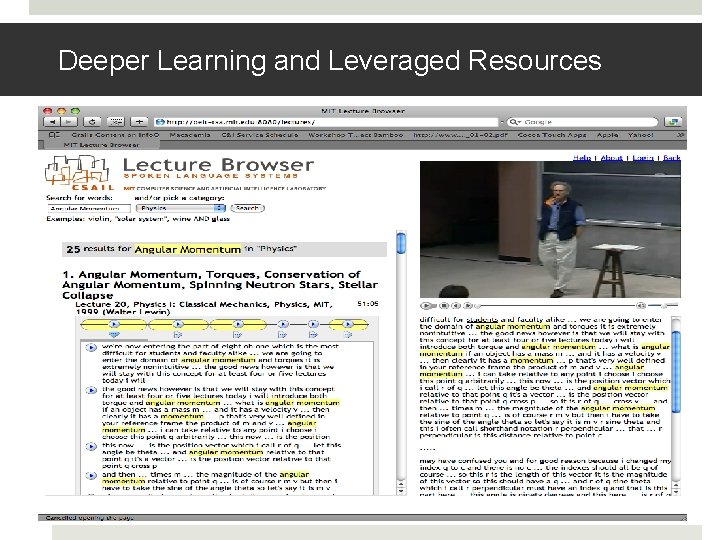Click the transcript pane scrollbar thumb
720x540 pixels.
tap(676, 371)
